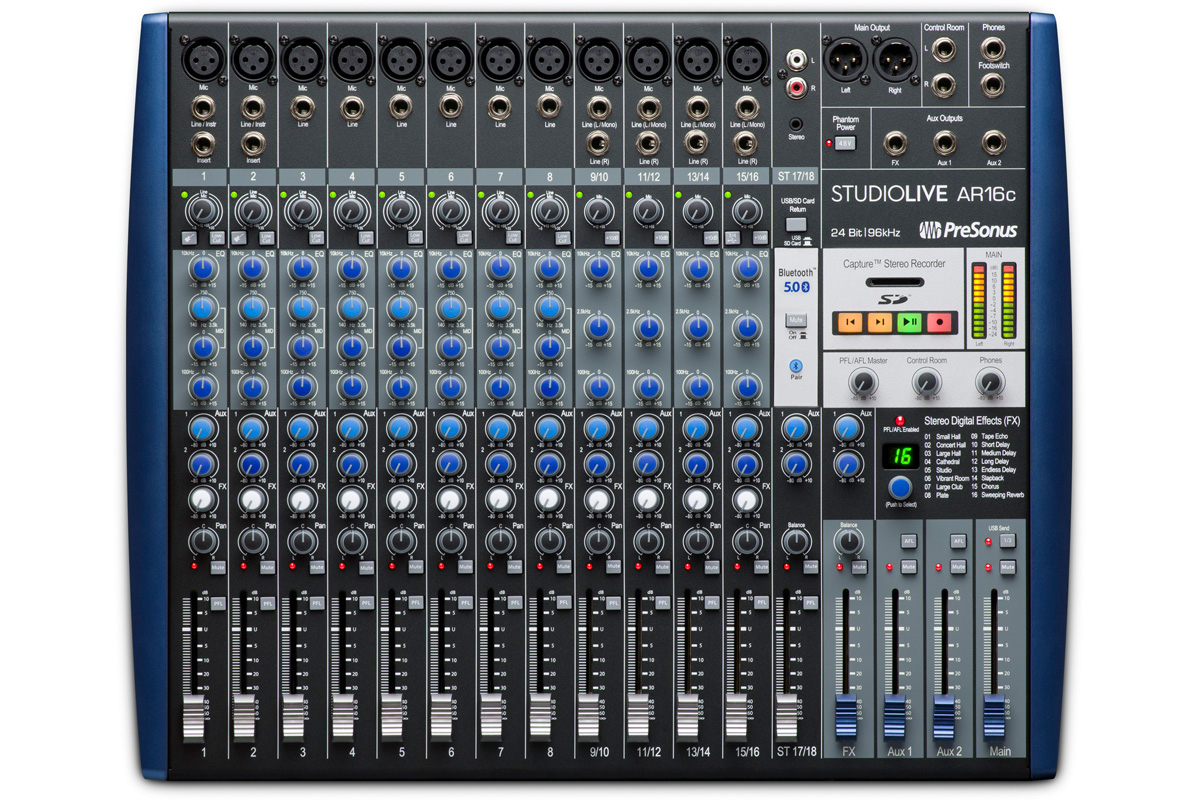
Task: Click the channel 1 gain knob
Action: 204,210
